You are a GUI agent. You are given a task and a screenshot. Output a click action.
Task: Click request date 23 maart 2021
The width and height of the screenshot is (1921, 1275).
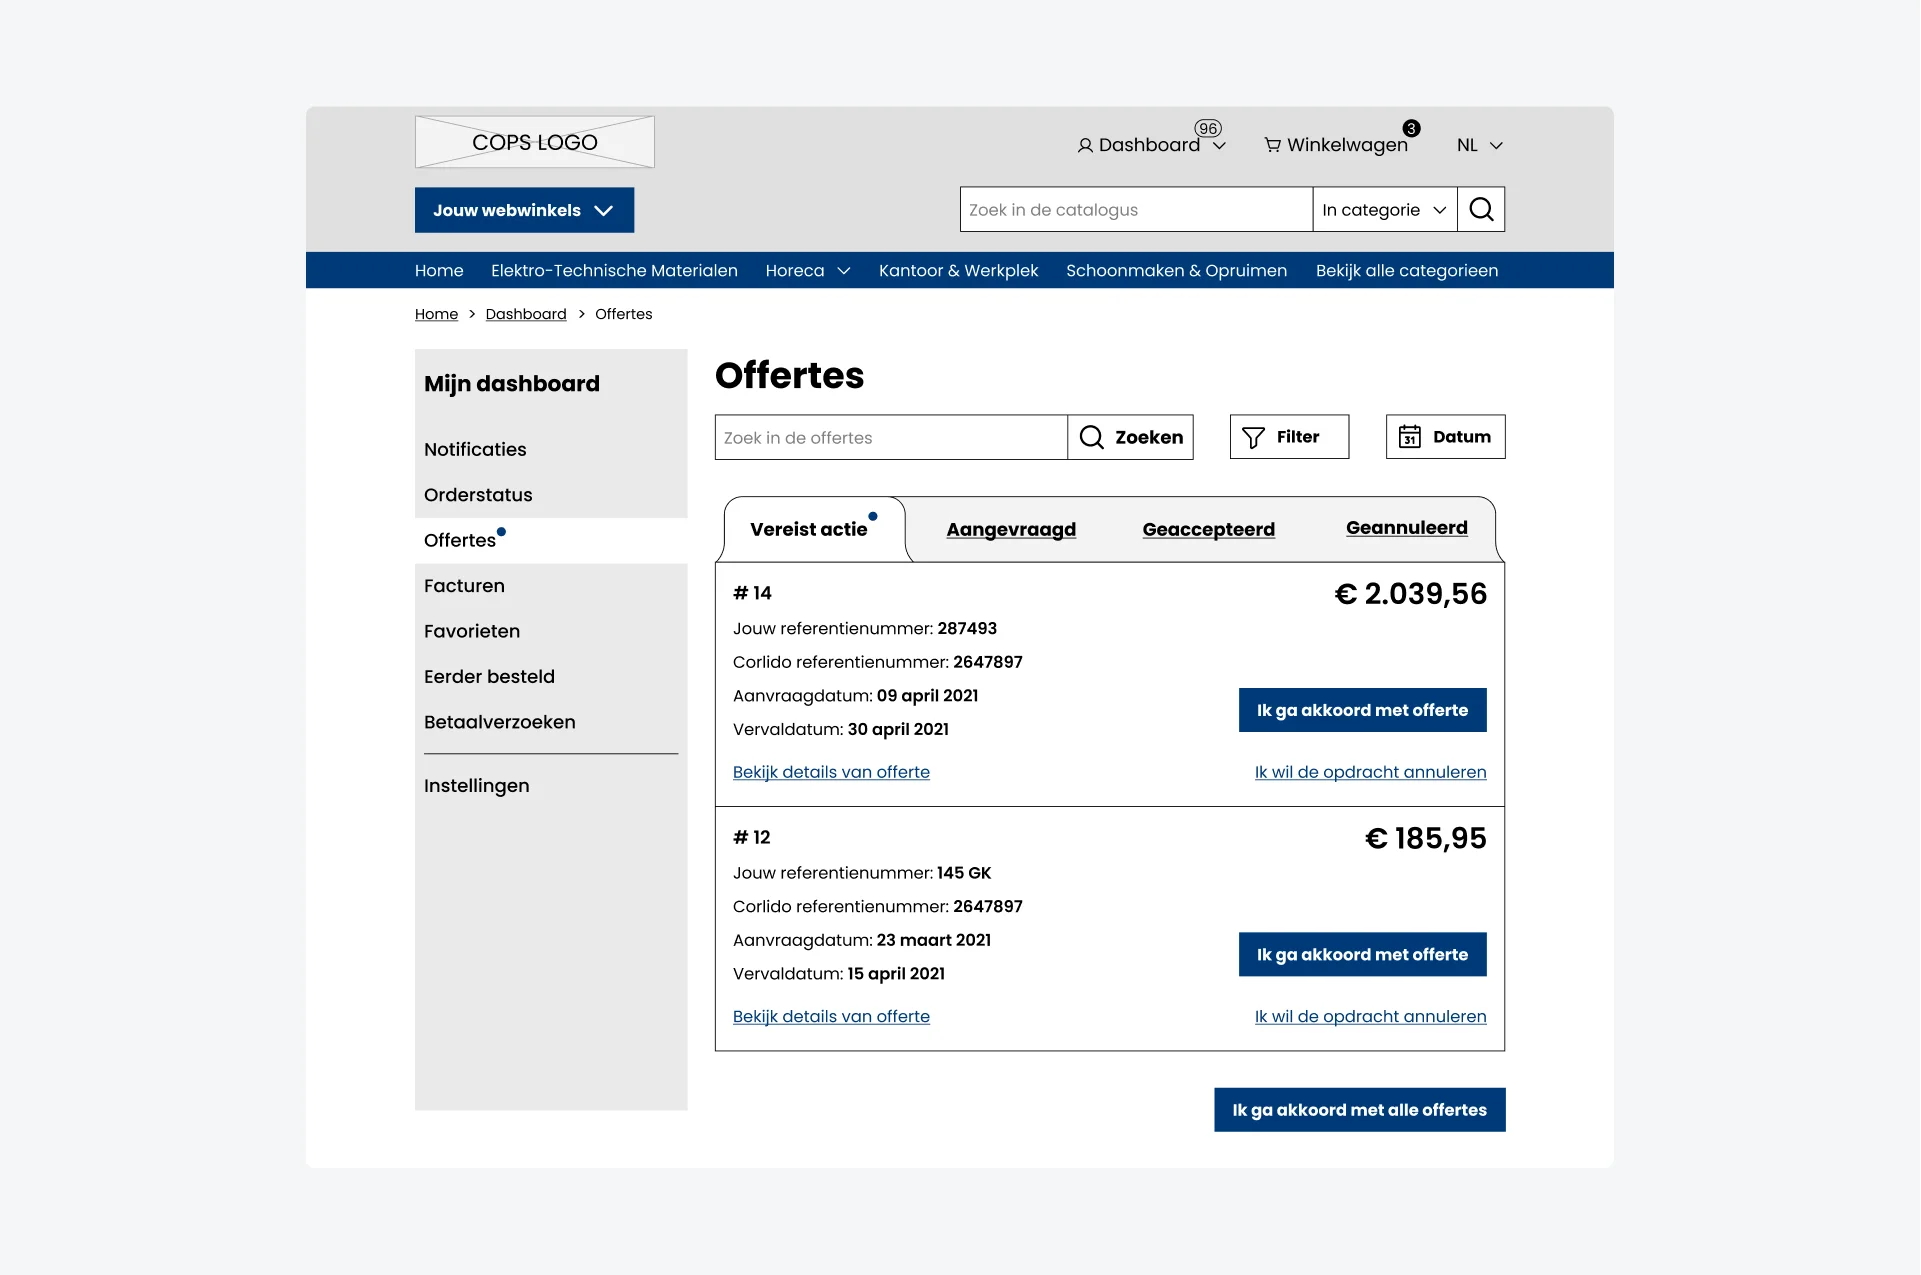[x=934, y=940]
